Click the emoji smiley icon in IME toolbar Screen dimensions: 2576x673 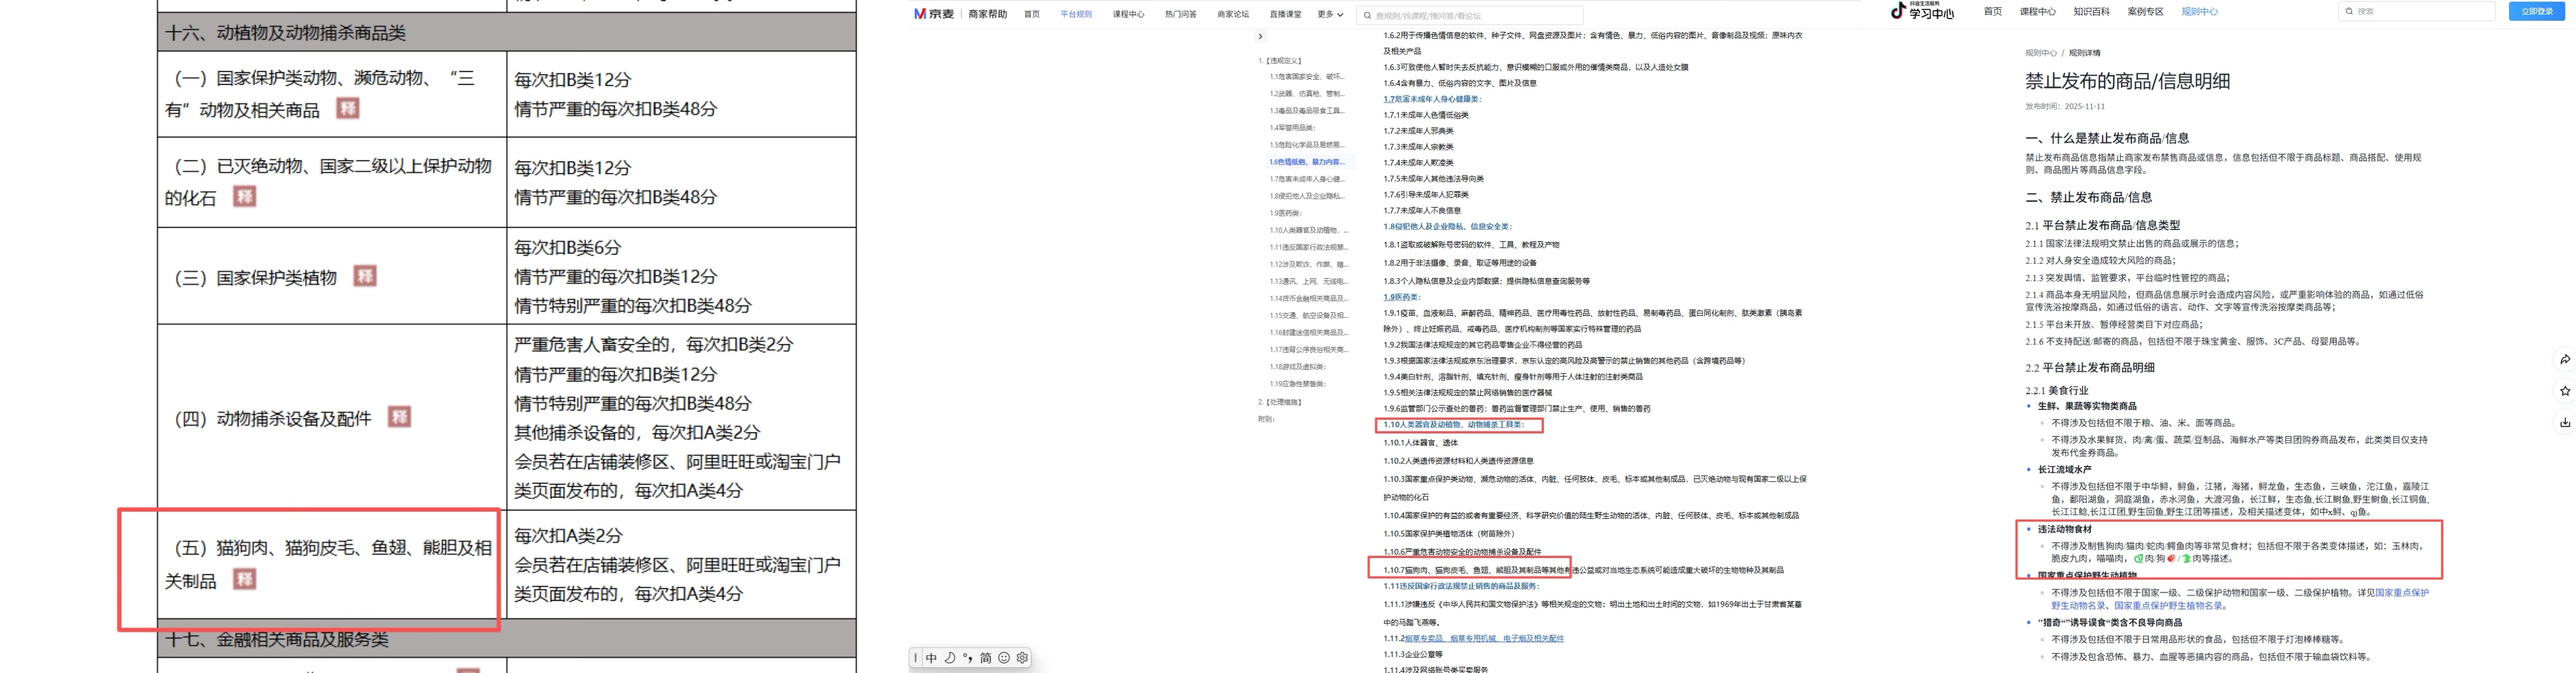(1004, 658)
